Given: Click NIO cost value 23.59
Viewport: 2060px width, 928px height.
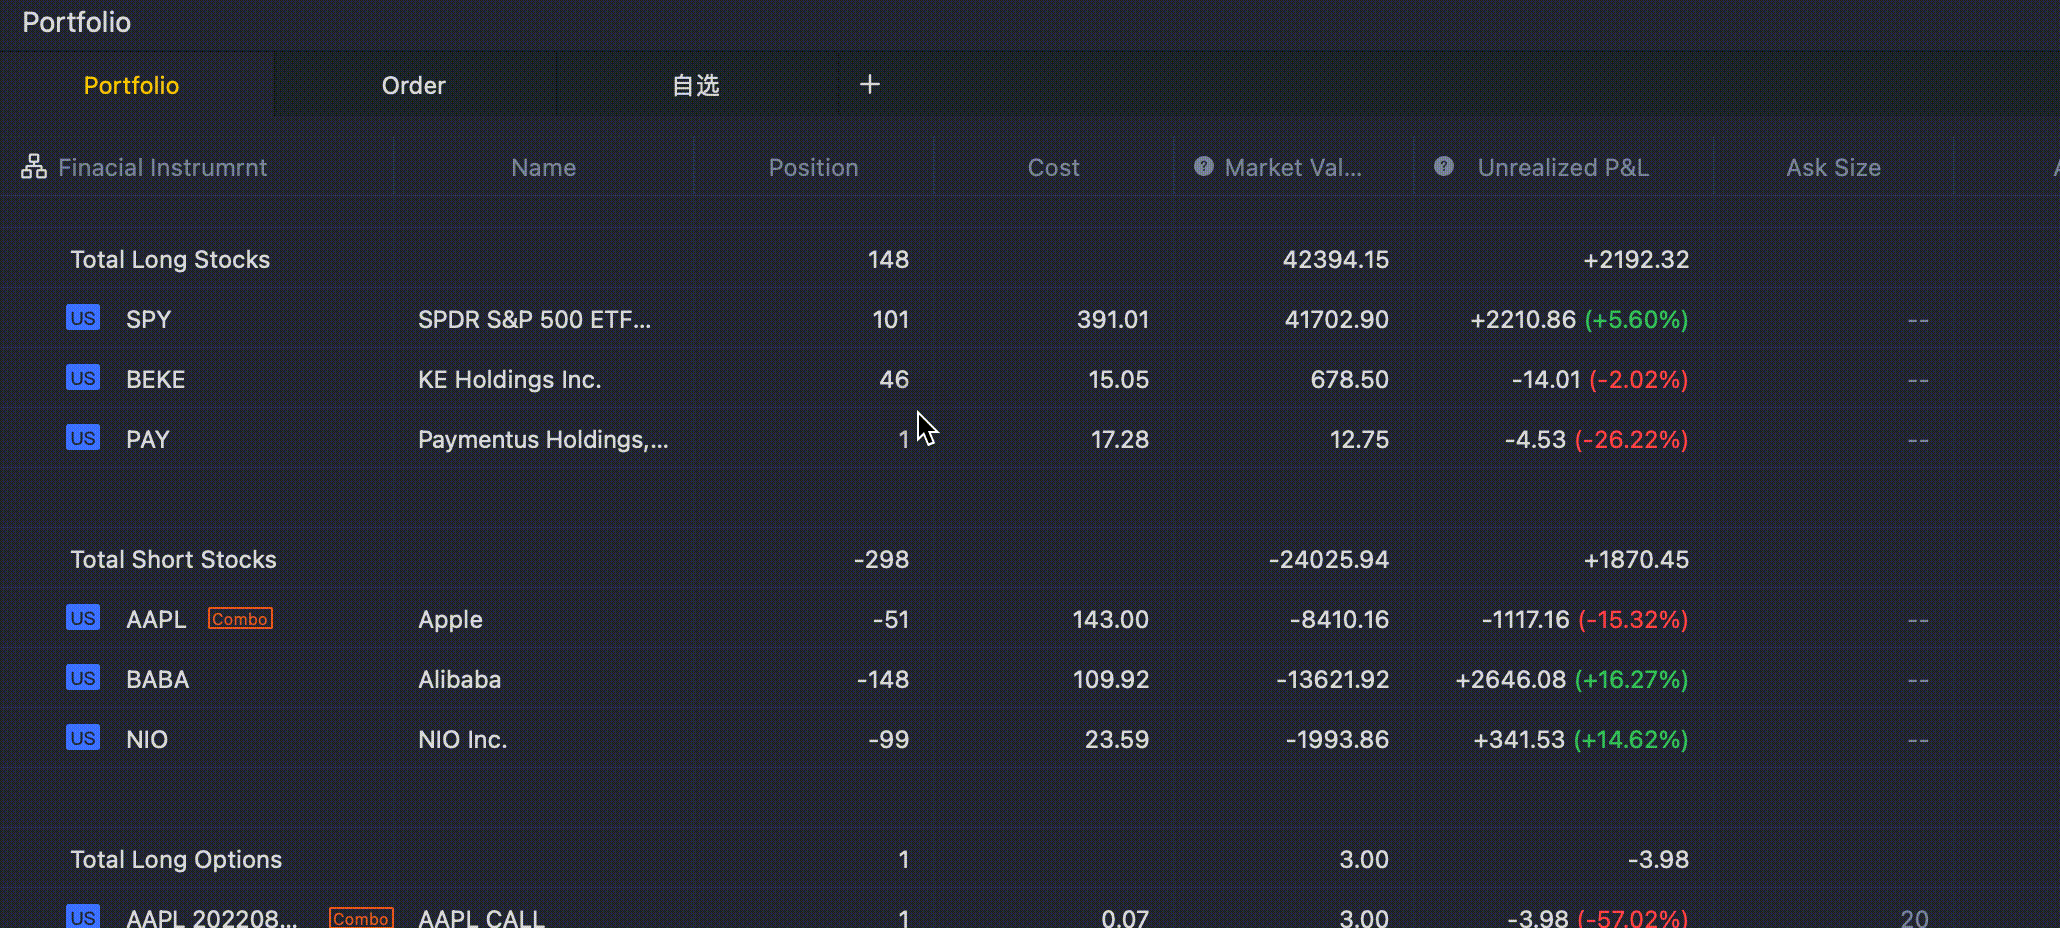Looking at the screenshot, I should (x=1117, y=739).
